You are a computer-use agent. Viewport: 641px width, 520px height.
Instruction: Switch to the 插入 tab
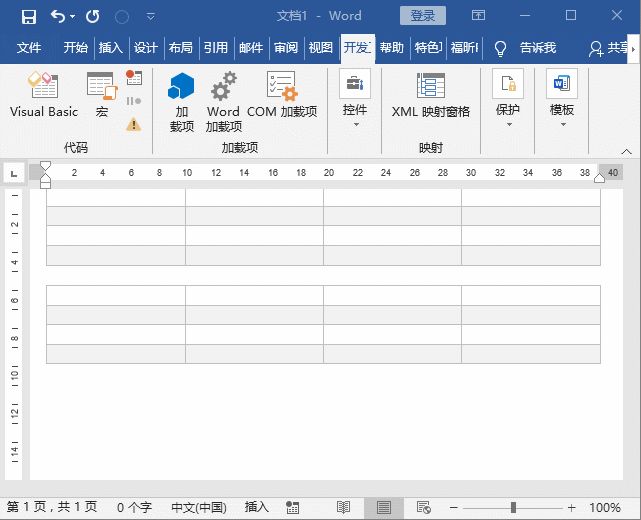click(x=110, y=48)
